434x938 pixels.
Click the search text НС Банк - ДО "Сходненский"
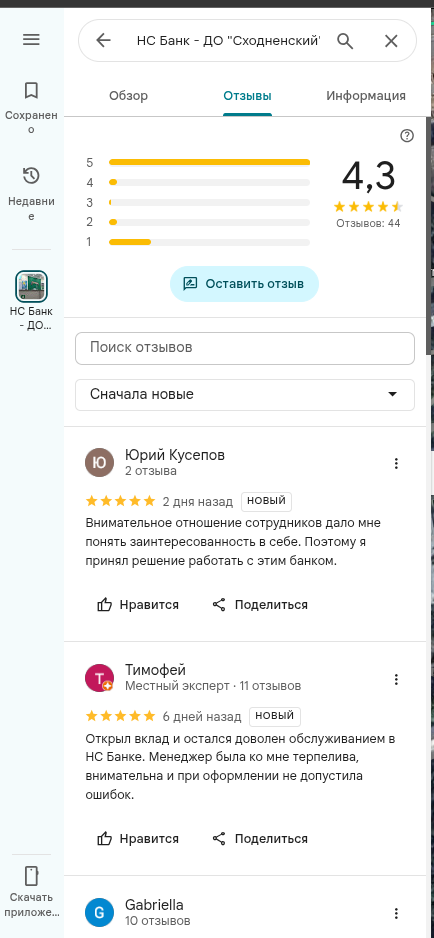[x=229, y=41]
